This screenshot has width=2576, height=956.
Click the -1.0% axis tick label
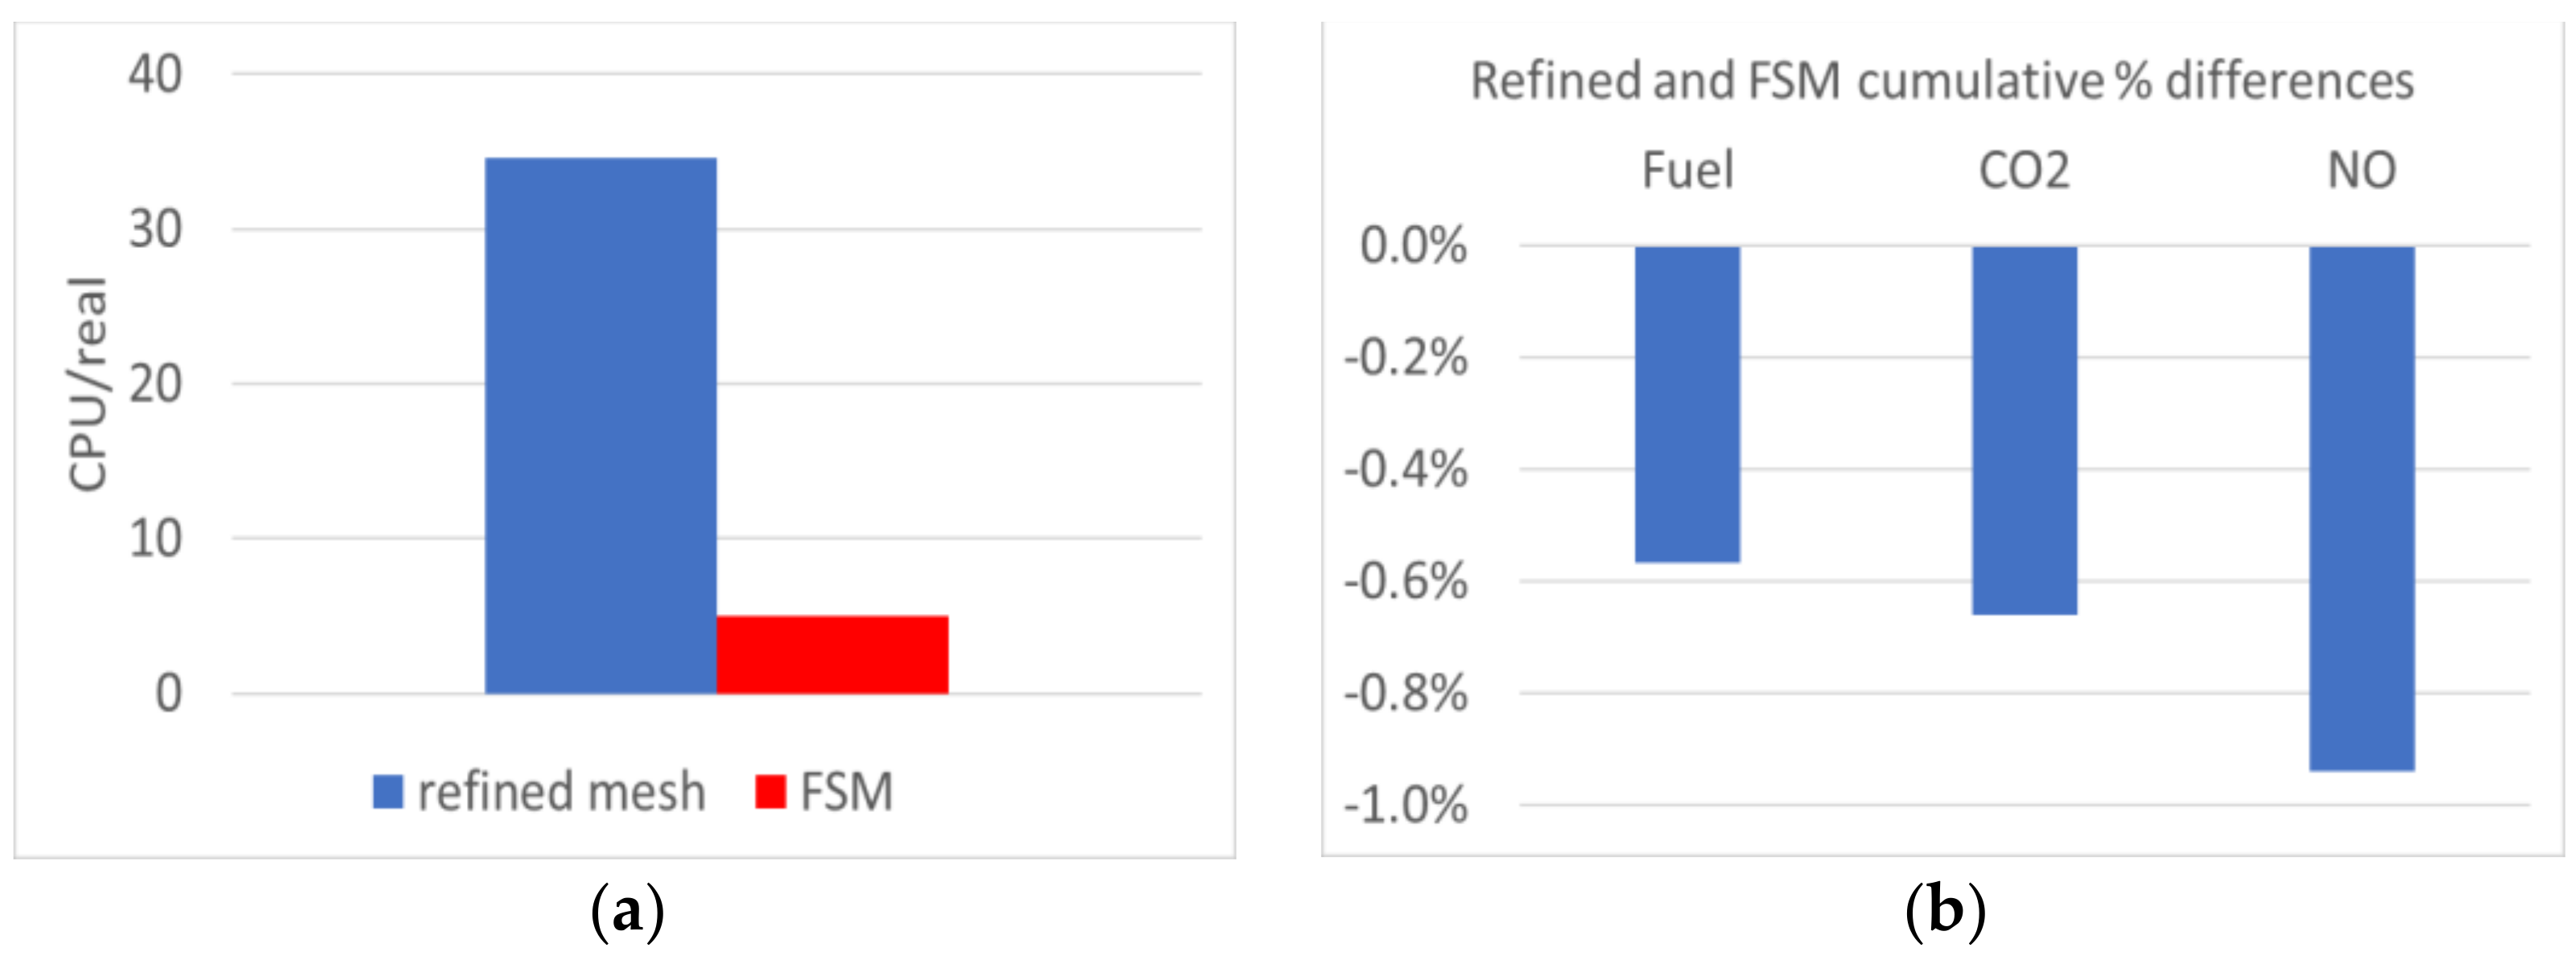coord(1405,804)
